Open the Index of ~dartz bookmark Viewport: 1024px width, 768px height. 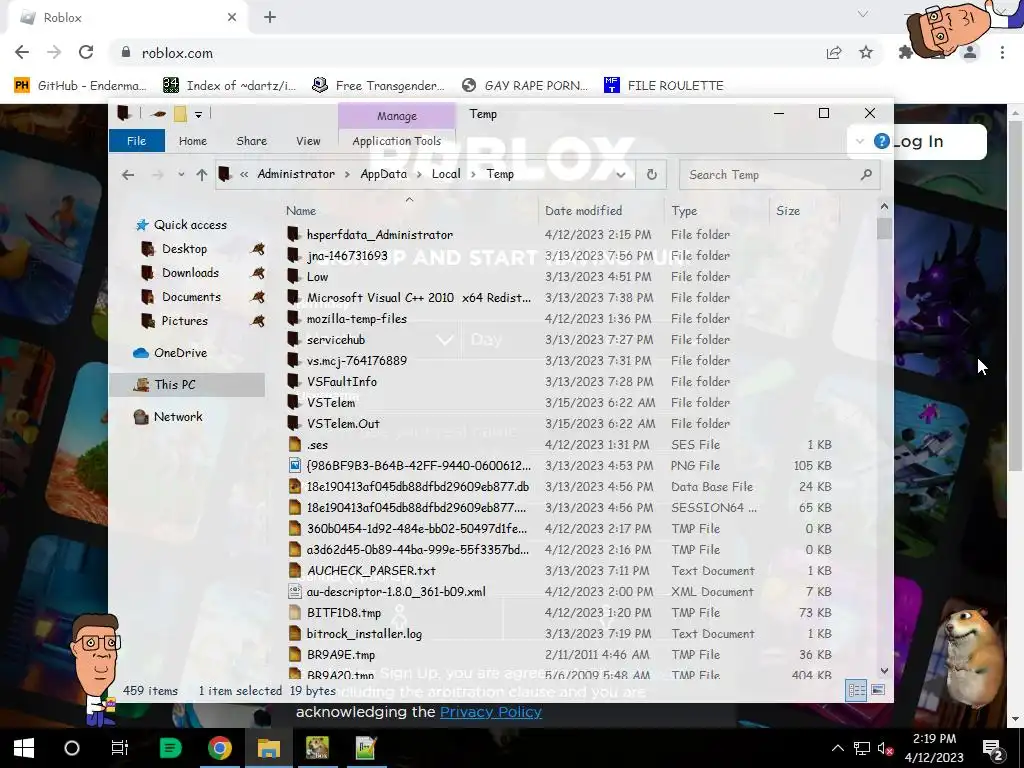[229, 86]
